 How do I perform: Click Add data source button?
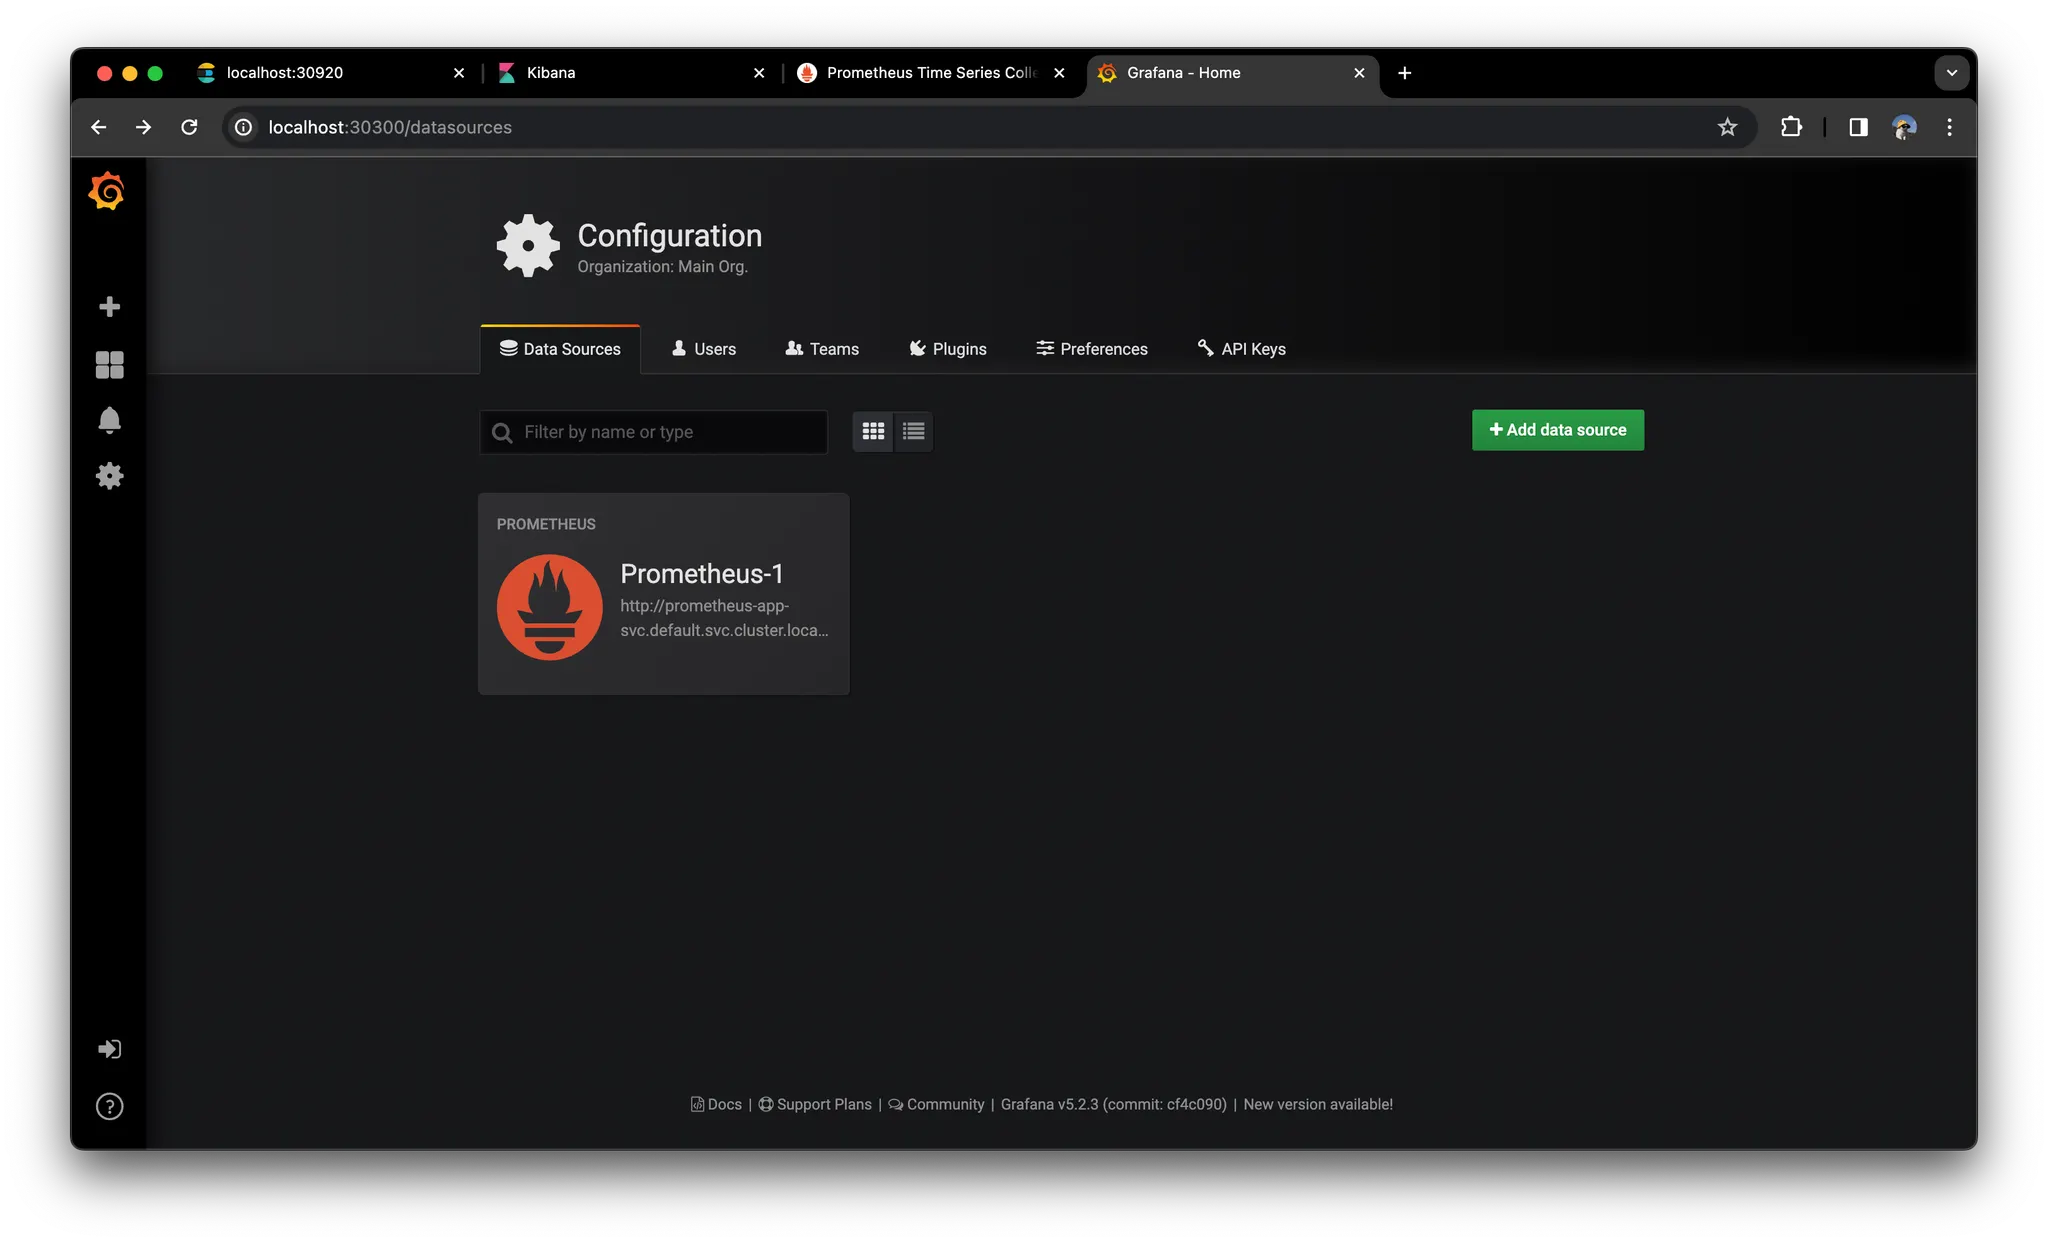[x=1557, y=430]
